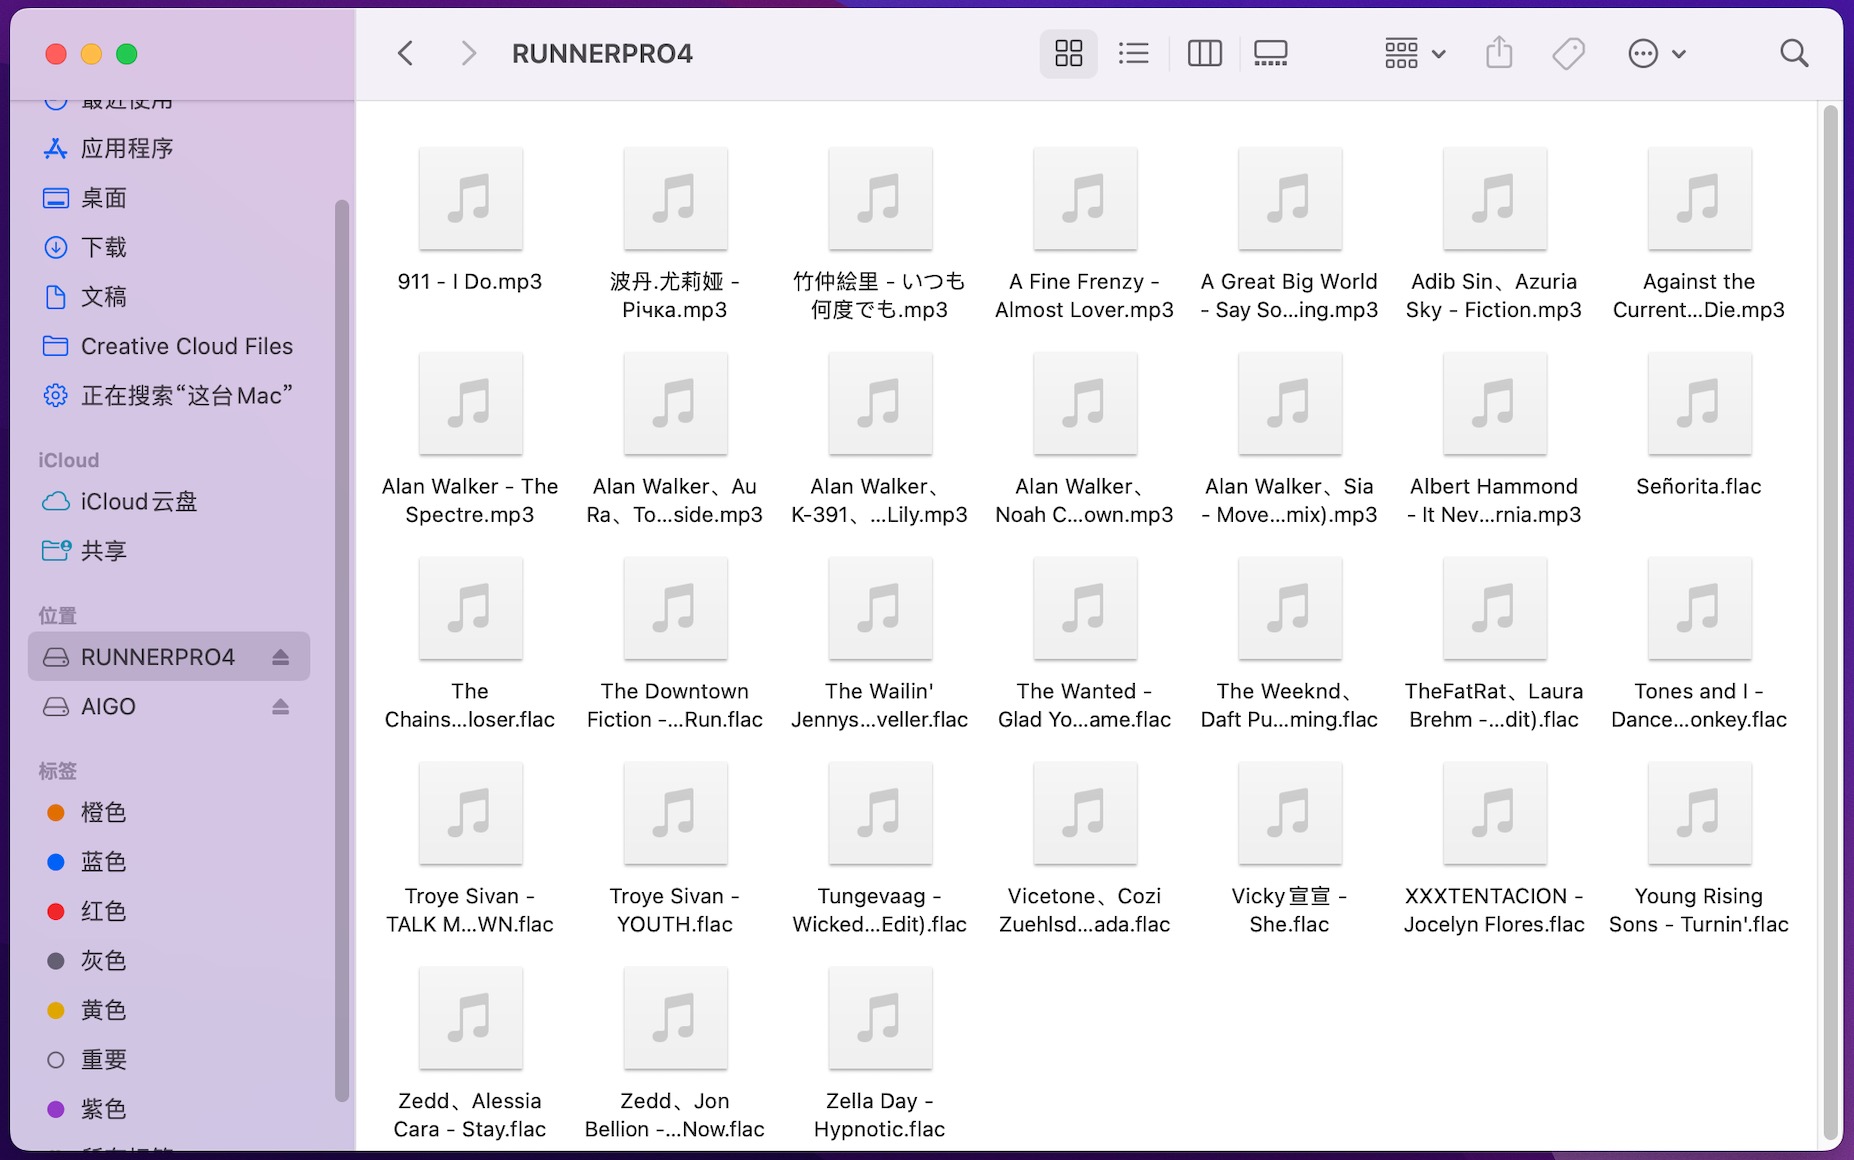Select Alan Walker、K-391 Lily.mp3 file
Screen dimensions: 1854x1160
[x=880, y=440]
